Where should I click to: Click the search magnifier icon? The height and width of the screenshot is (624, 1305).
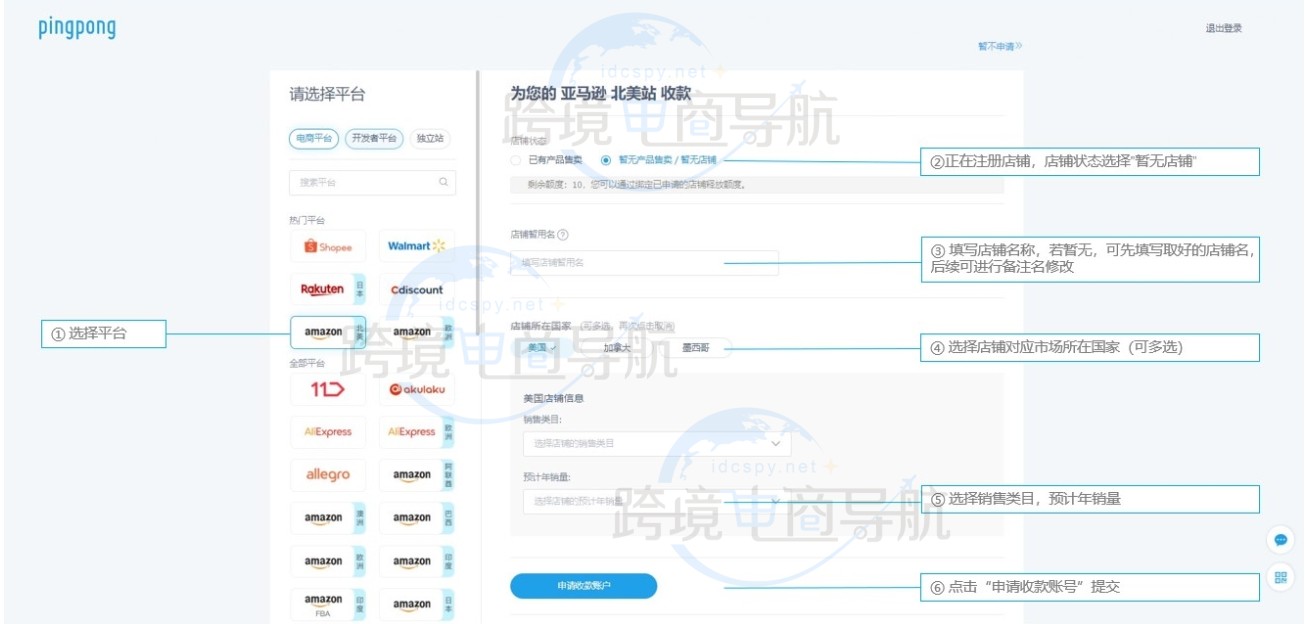(443, 183)
